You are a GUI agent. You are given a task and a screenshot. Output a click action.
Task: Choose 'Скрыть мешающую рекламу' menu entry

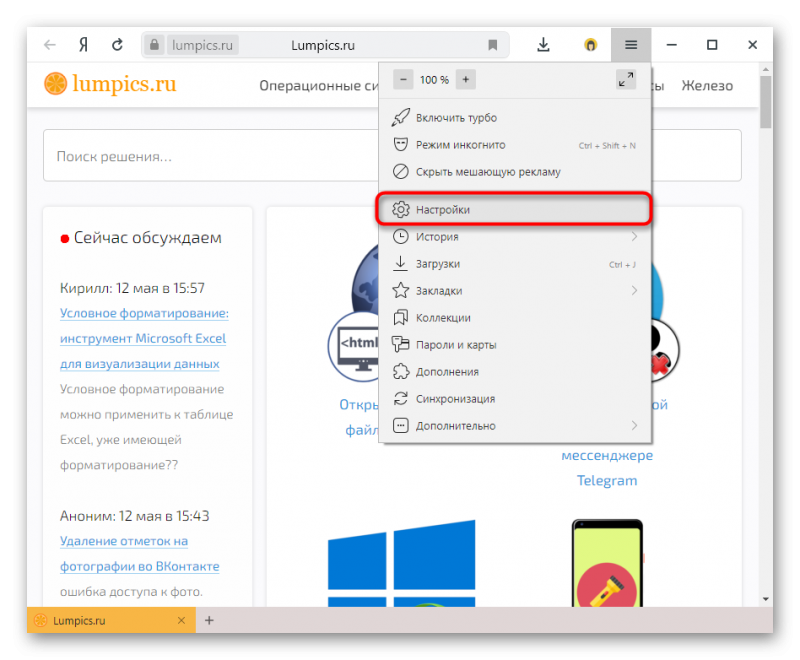click(x=515, y=172)
